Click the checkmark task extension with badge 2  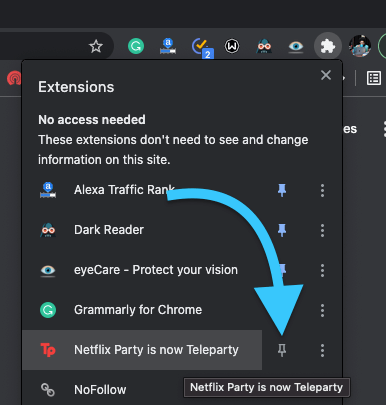200,47
